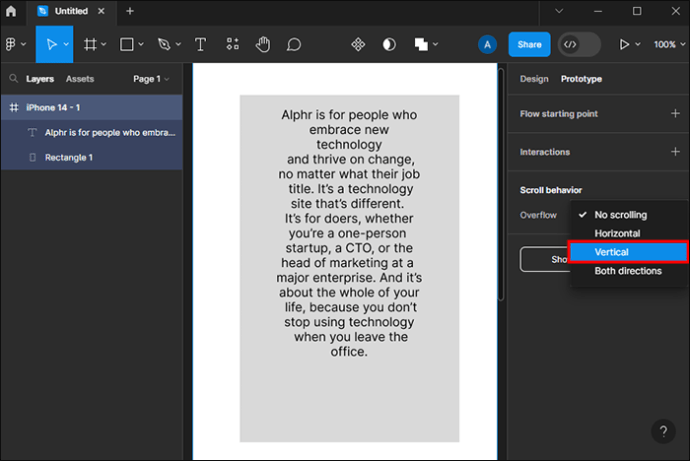Toggle Dev Mode switch
The width and height of the screenshot is (690, 461).
coord(579,45)
